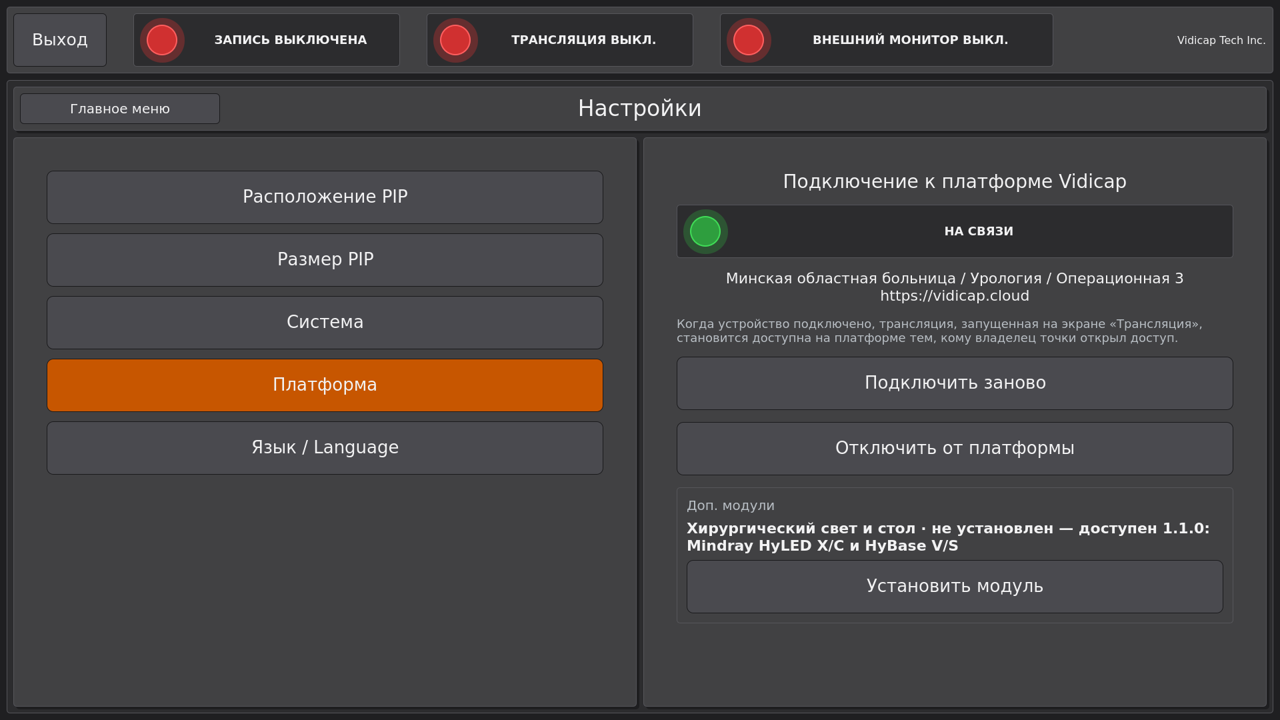Viewport: 1280px width, 720px height.
Task: Click the https://vidicap.cloud address
Action: (955, 296)
